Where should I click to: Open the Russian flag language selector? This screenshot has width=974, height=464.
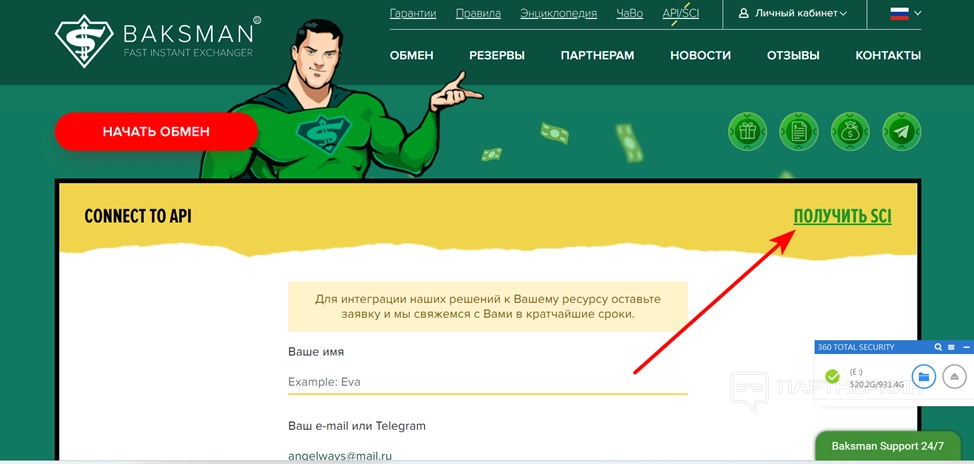pyautogui.click(x=906, y=13)
